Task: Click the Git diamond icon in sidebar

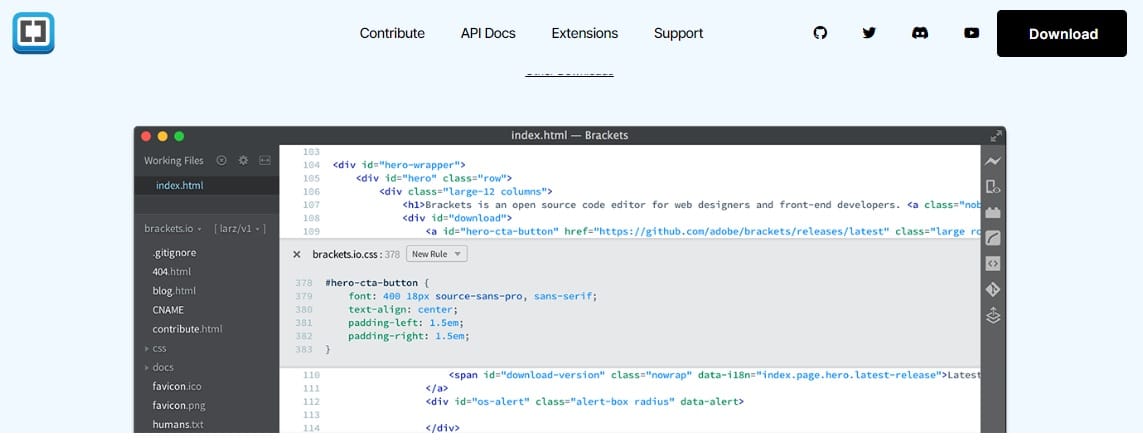Action: (x=992, y=290)
